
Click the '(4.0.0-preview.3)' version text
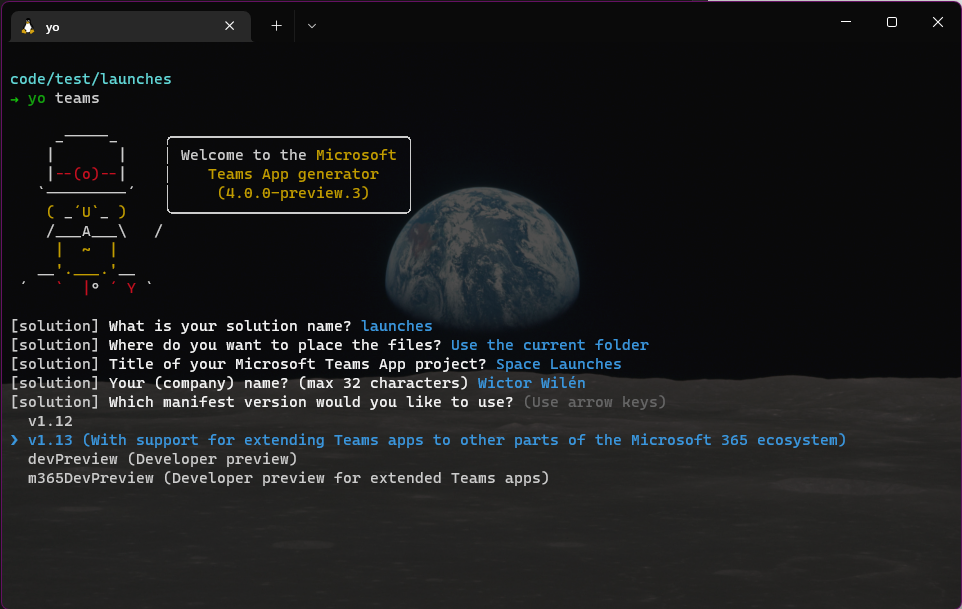(293, 193)
